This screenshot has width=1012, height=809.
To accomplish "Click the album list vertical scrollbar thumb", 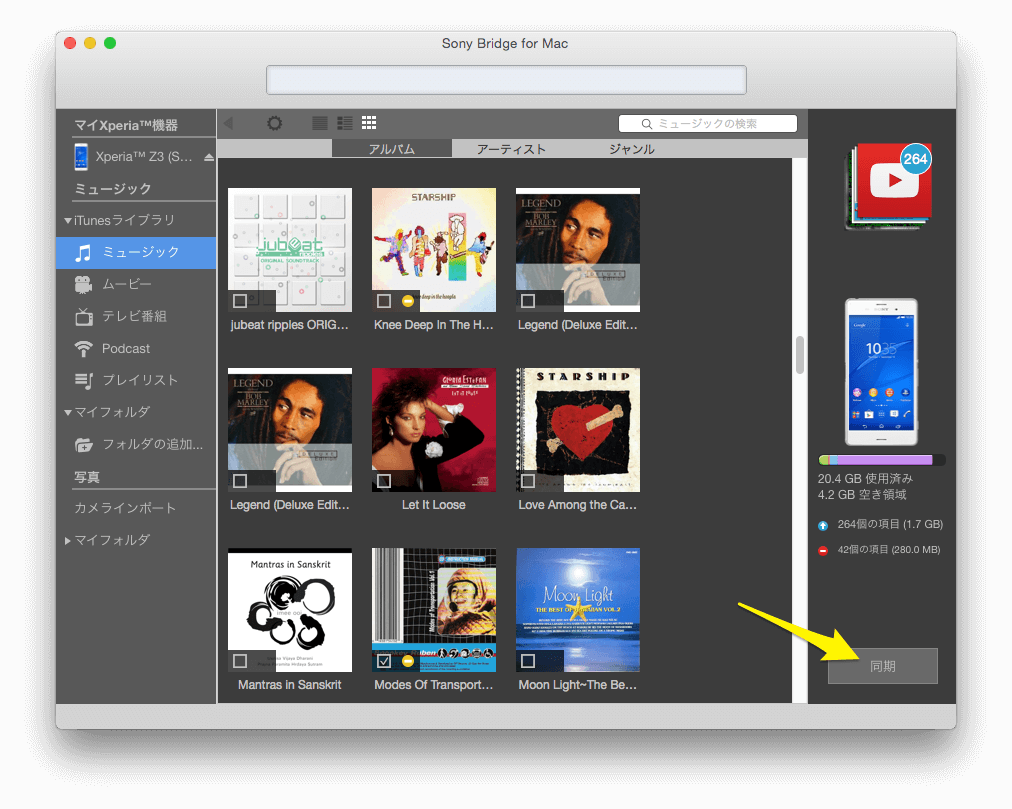I will (x=800, y=354).
